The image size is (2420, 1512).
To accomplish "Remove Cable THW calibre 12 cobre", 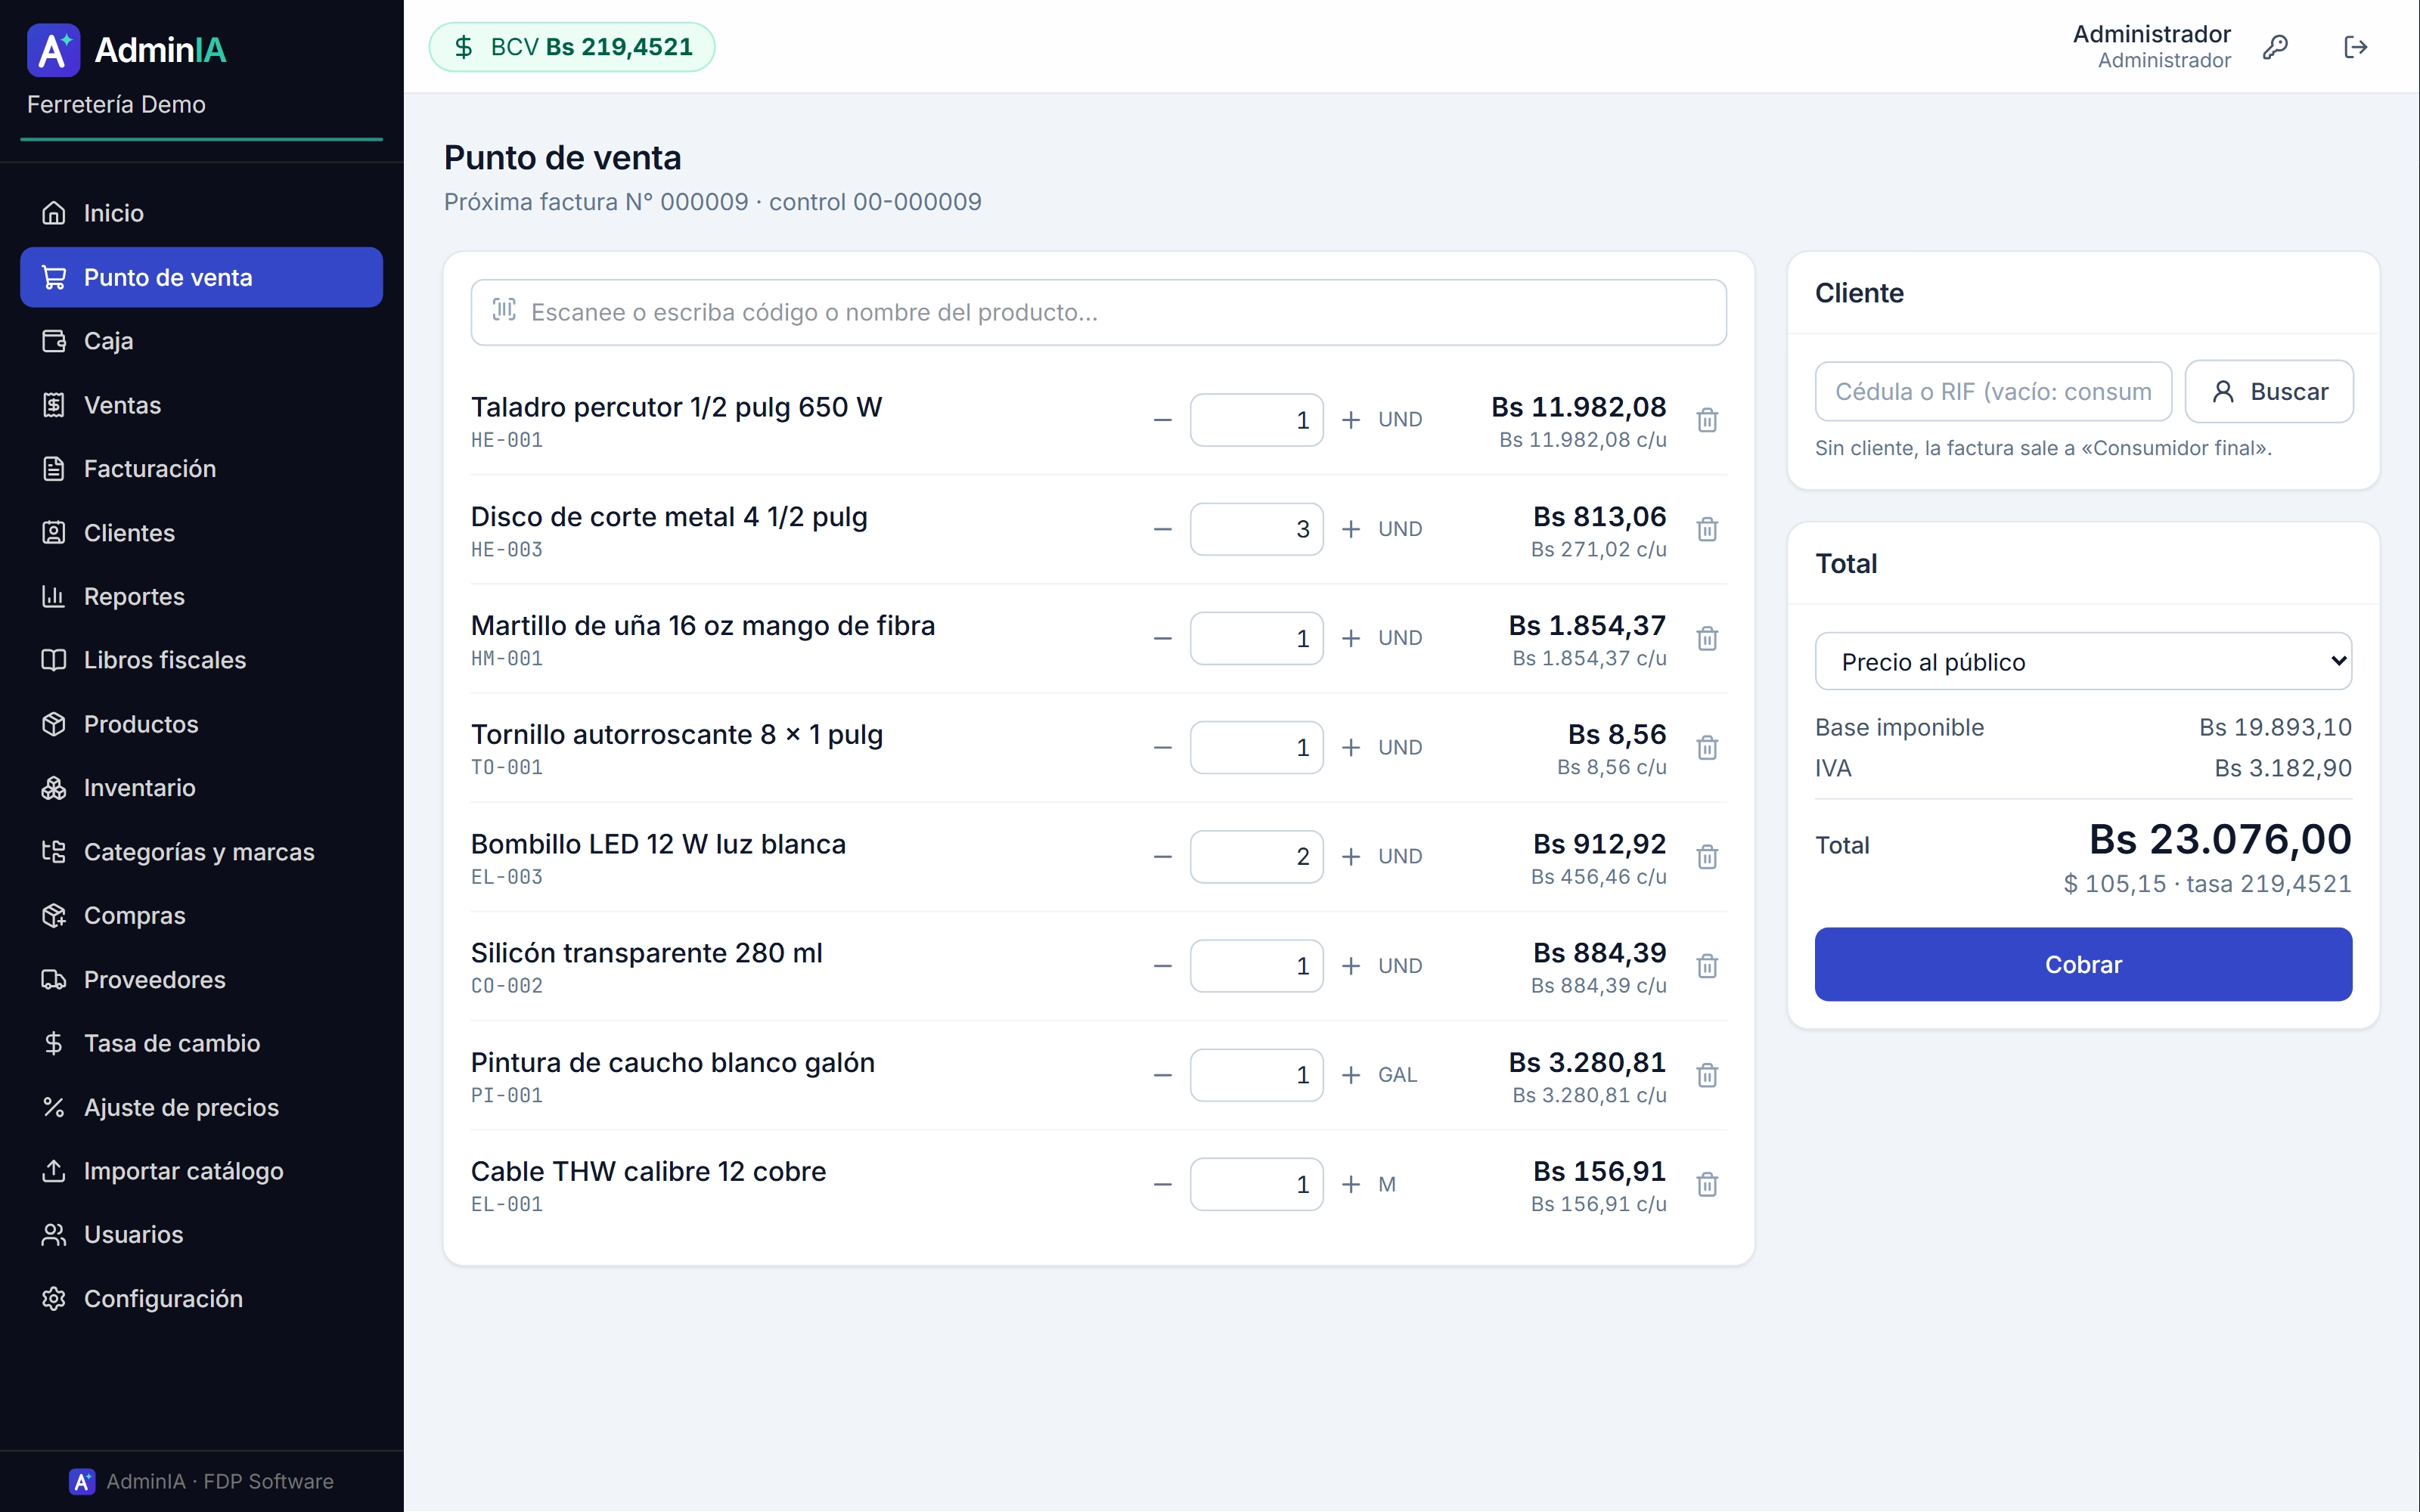I will click(1707, 1184).
